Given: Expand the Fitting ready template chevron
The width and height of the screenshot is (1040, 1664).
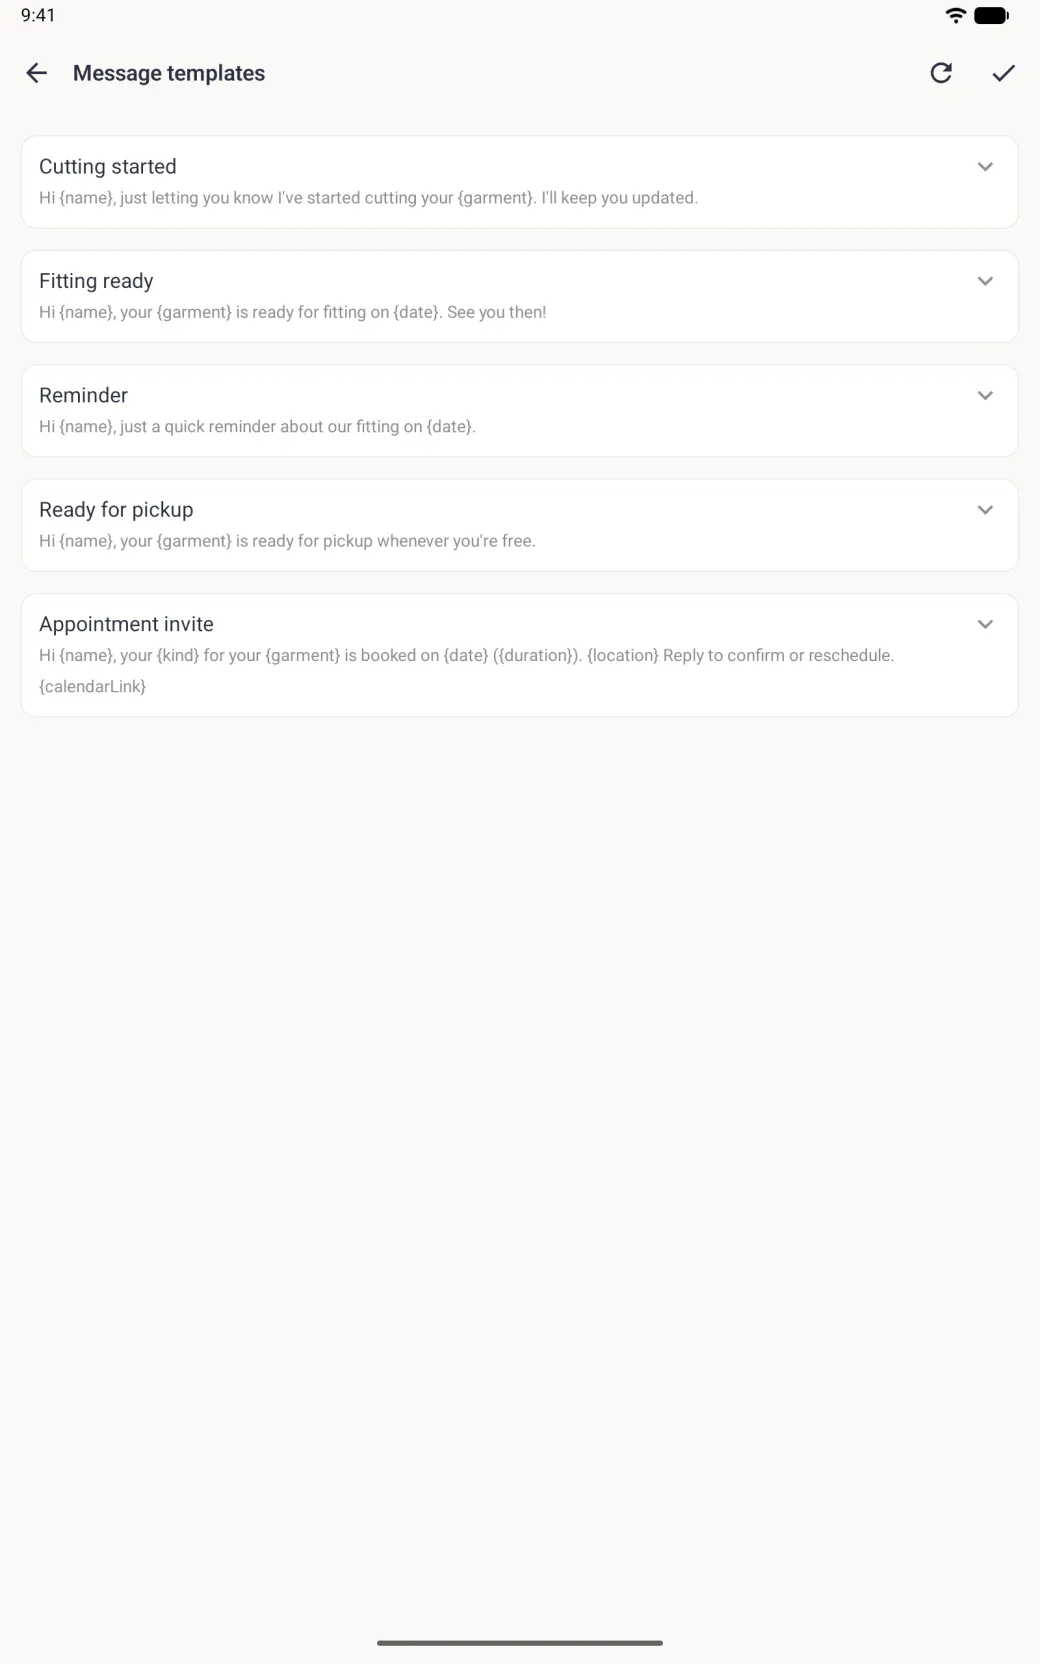Looking at the screenshot, I should coord(985,281).
